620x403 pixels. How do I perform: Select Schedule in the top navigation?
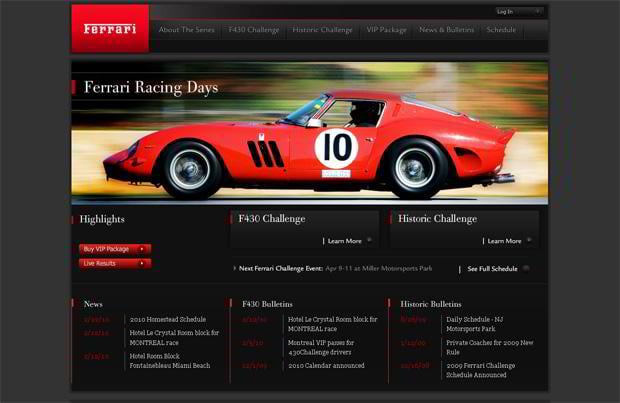pos(501,30)
